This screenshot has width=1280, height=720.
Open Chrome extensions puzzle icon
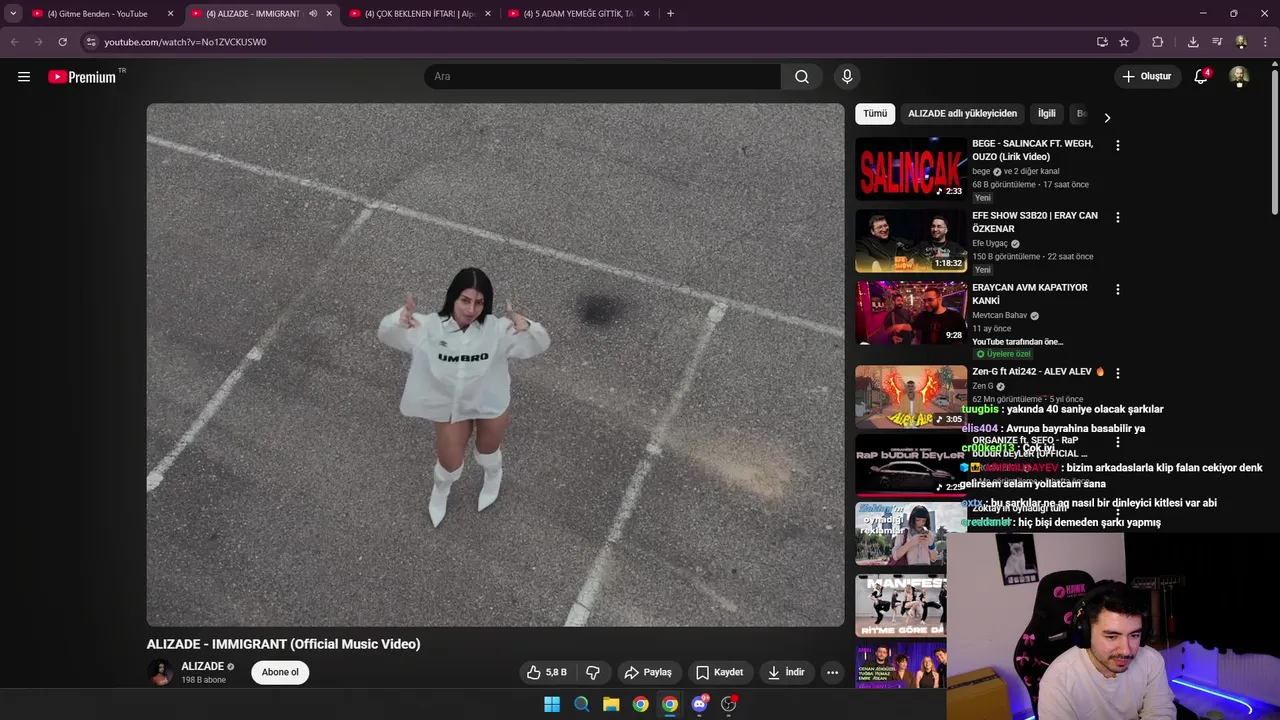pos(1158,42)
